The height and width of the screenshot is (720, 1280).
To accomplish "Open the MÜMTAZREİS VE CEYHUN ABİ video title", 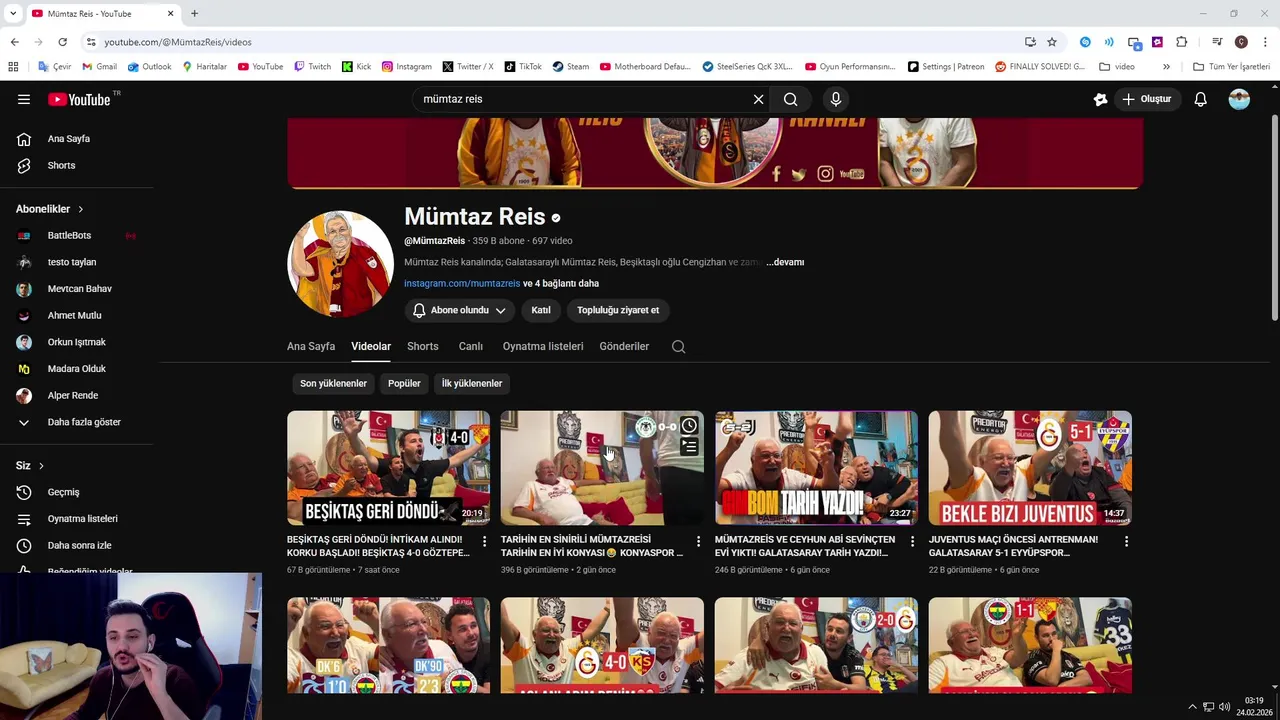I will pyautogui.click(x=804, y=546).
